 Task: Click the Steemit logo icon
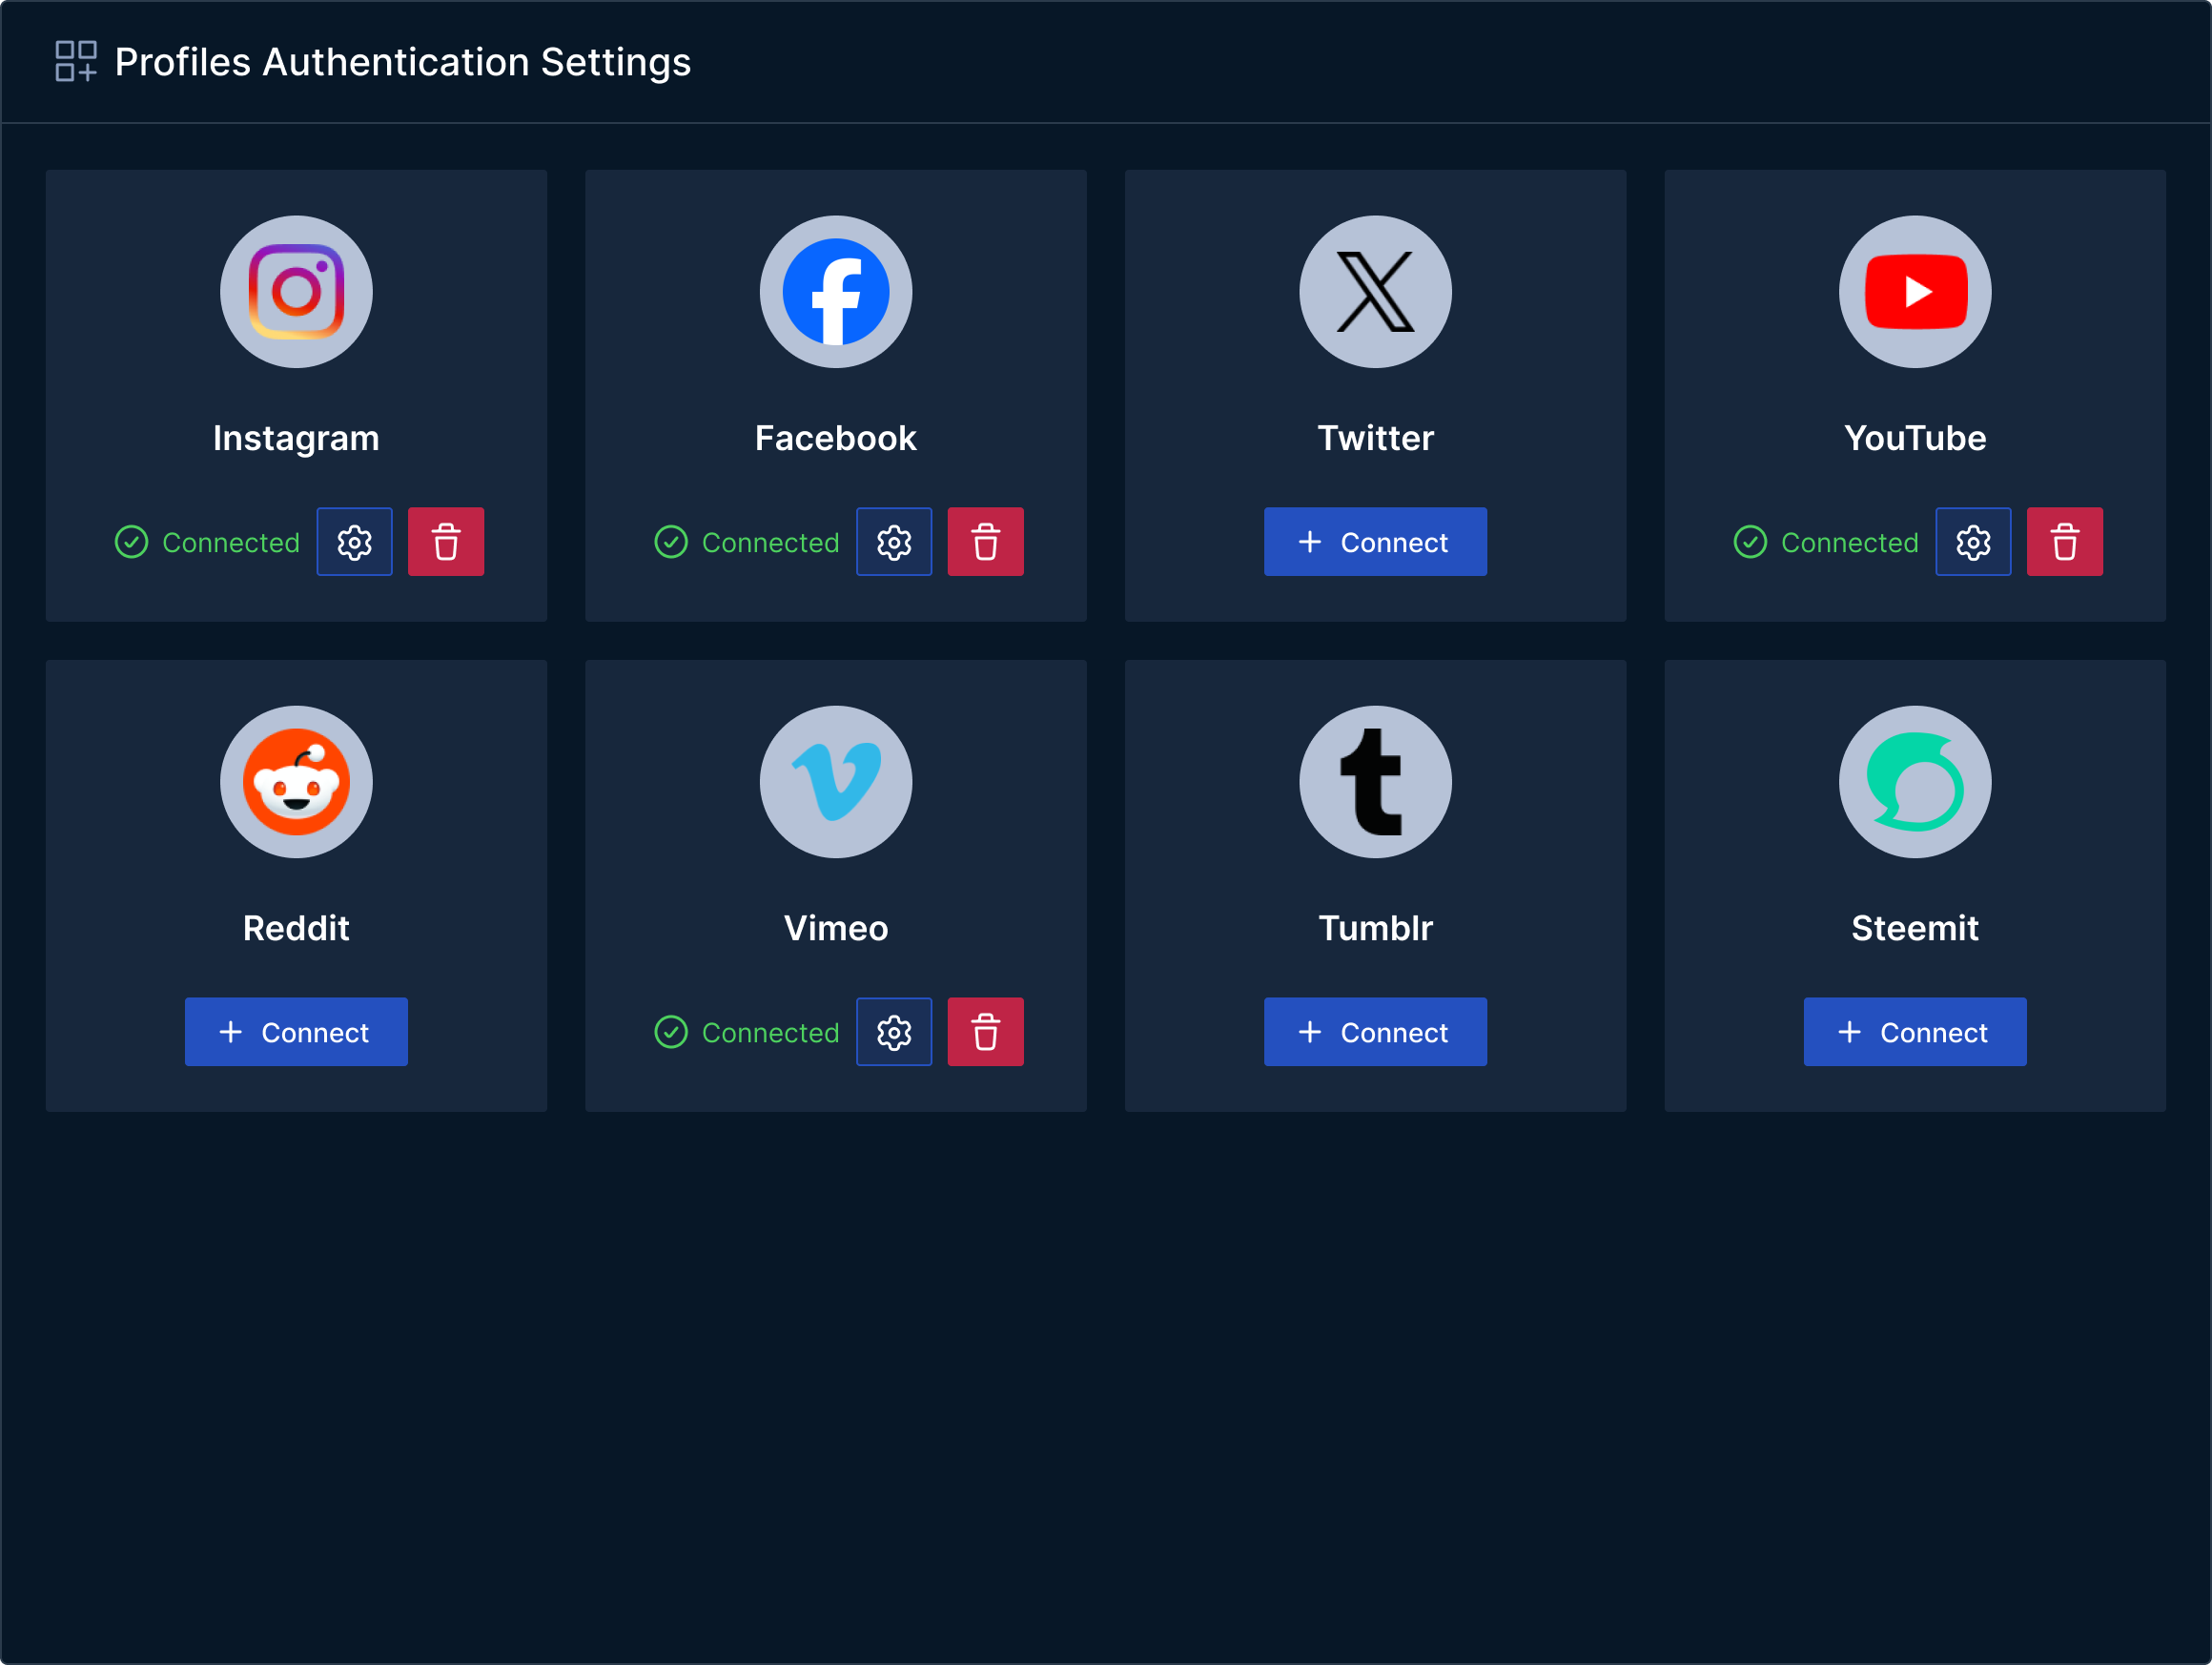point(1914,782)
